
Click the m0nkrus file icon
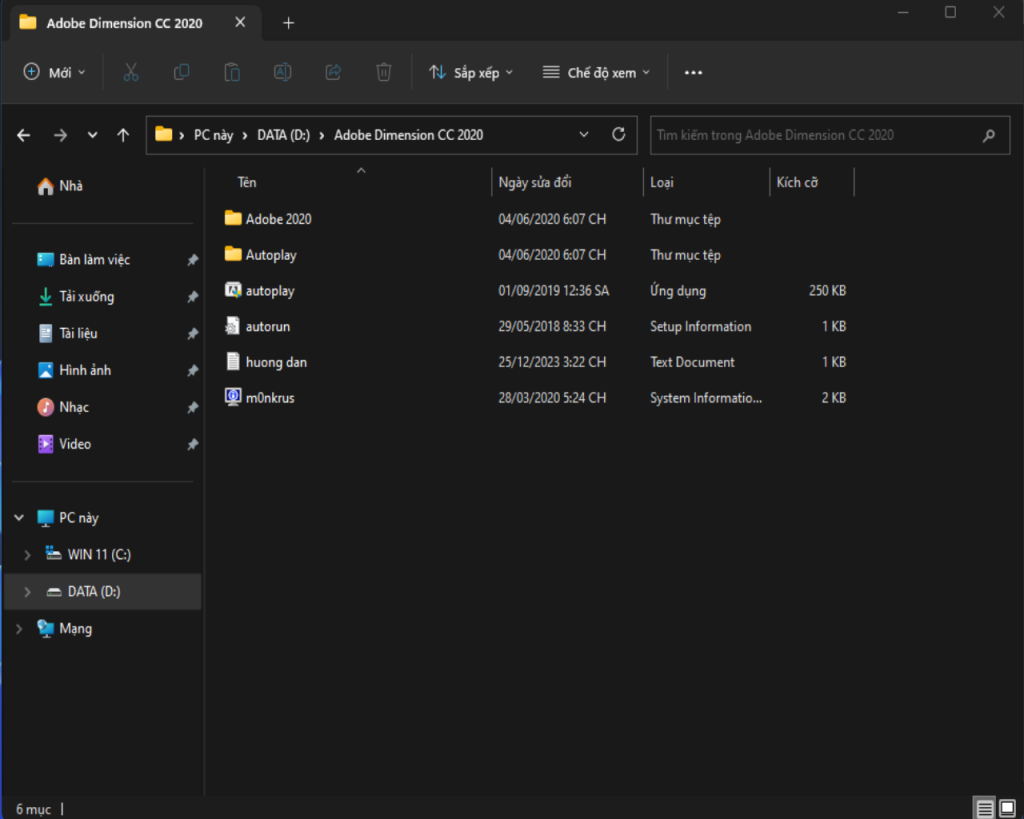pos(233,396)
